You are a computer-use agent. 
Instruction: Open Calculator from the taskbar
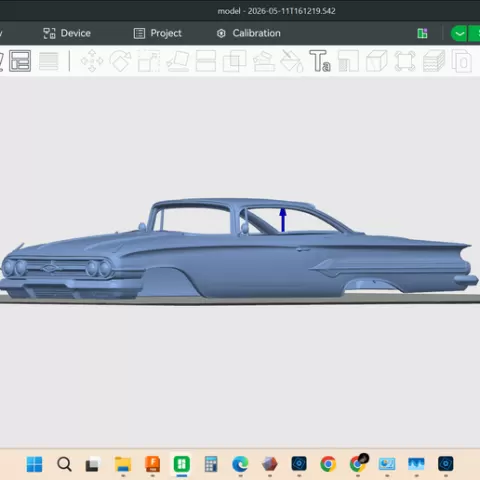[x=211, y=464]
